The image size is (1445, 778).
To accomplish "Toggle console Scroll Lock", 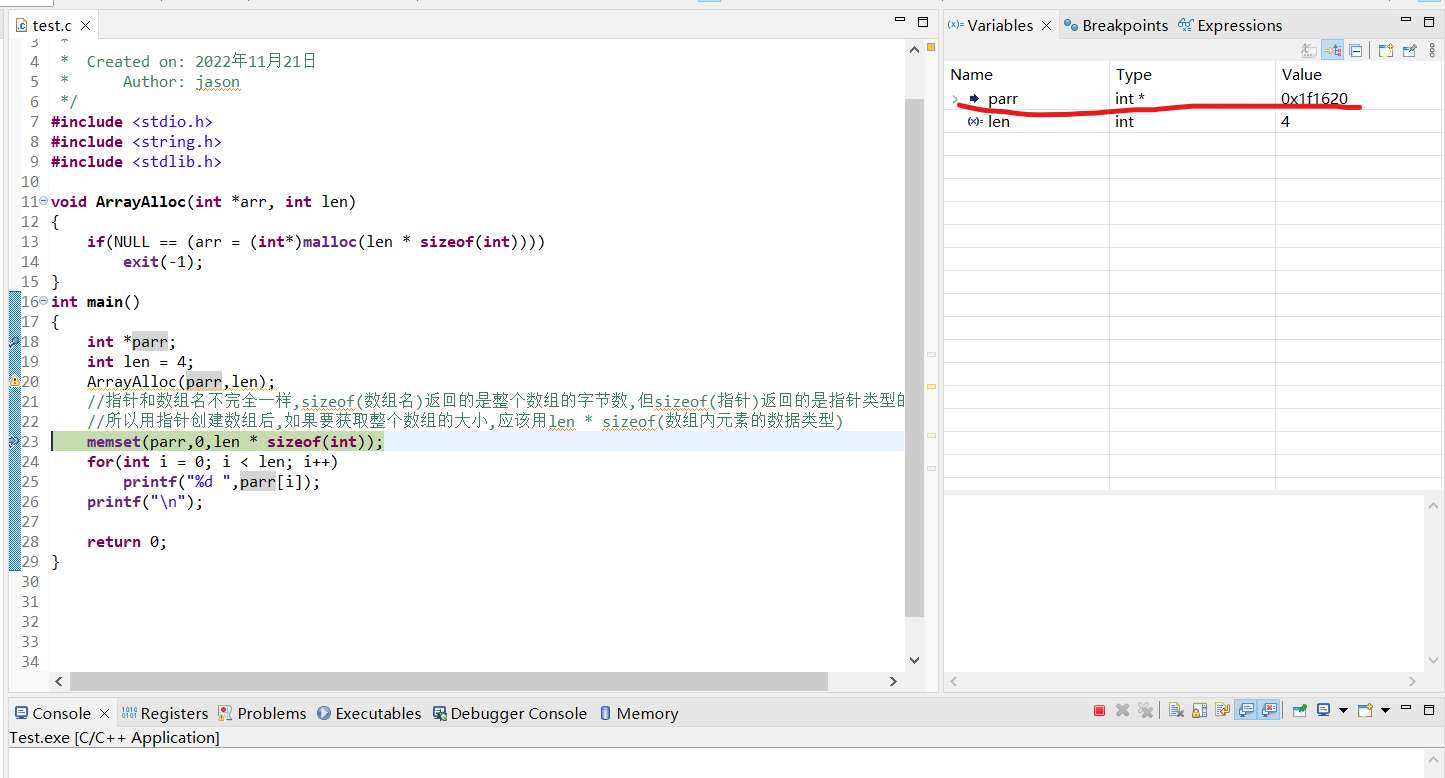I will tap(1199, 710).
